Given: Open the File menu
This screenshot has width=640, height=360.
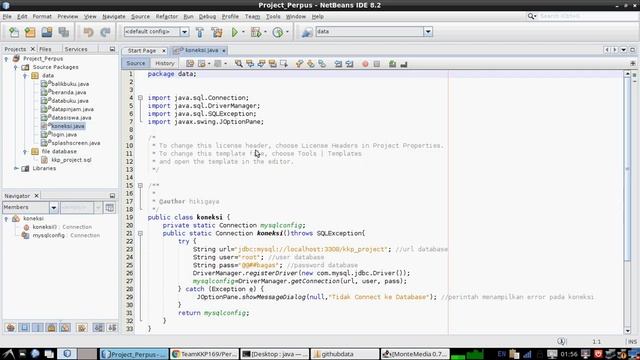Looking at the screenshot, I should coord(7,17).
